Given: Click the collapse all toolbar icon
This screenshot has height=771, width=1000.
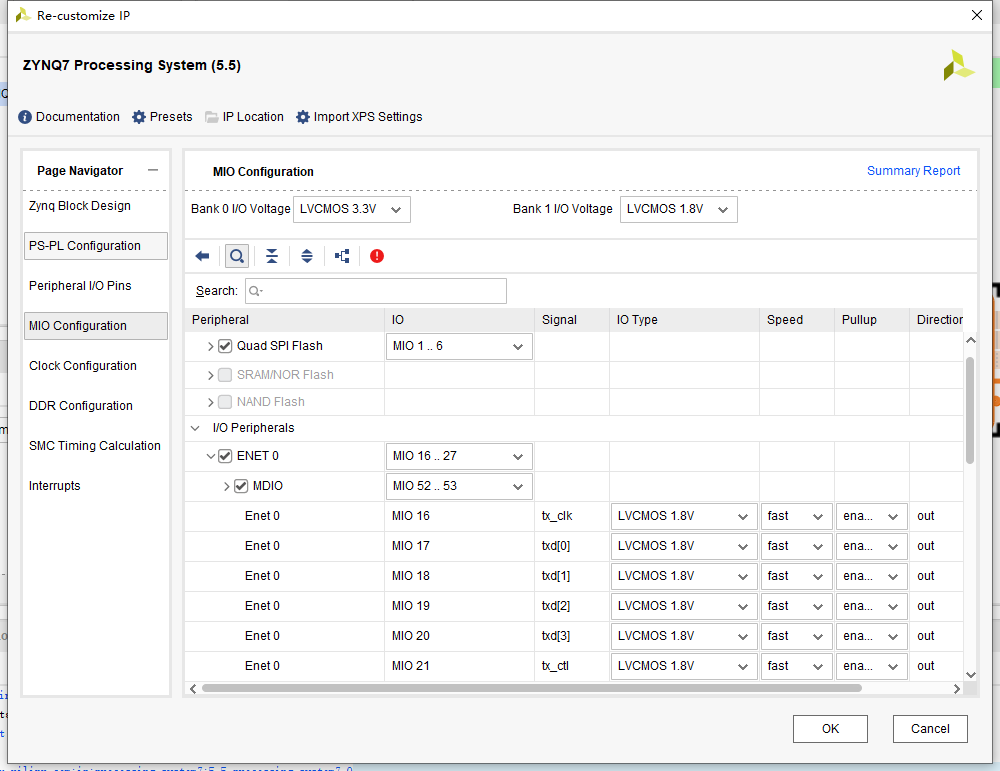Looking at the screenshot, I should tap(272, 256).
